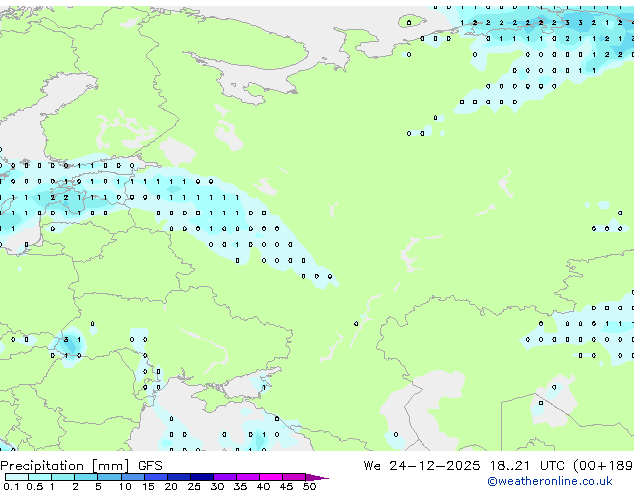The width and height of the screenshot is (634, 490).
Task: Click the '0.1' legend scale label
Action: (11, 486)
